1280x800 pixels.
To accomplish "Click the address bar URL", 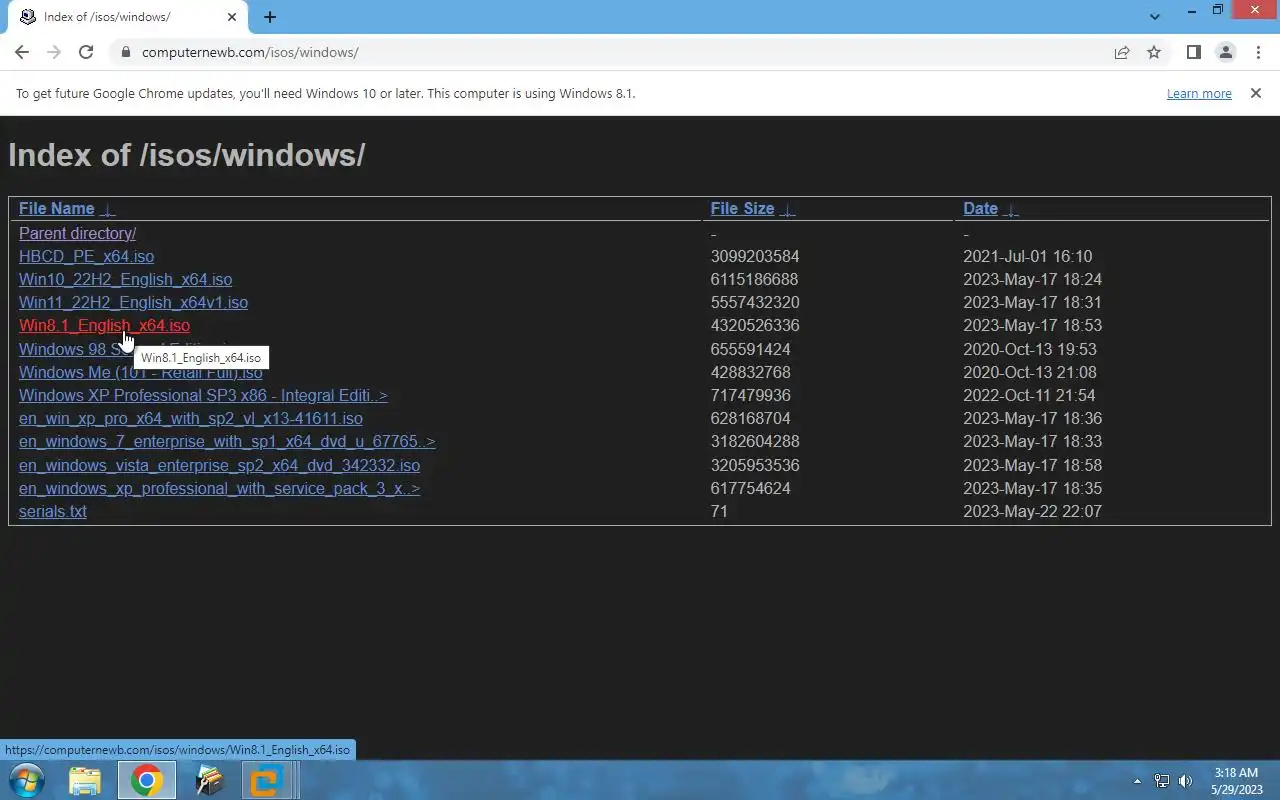I will 250,52.
